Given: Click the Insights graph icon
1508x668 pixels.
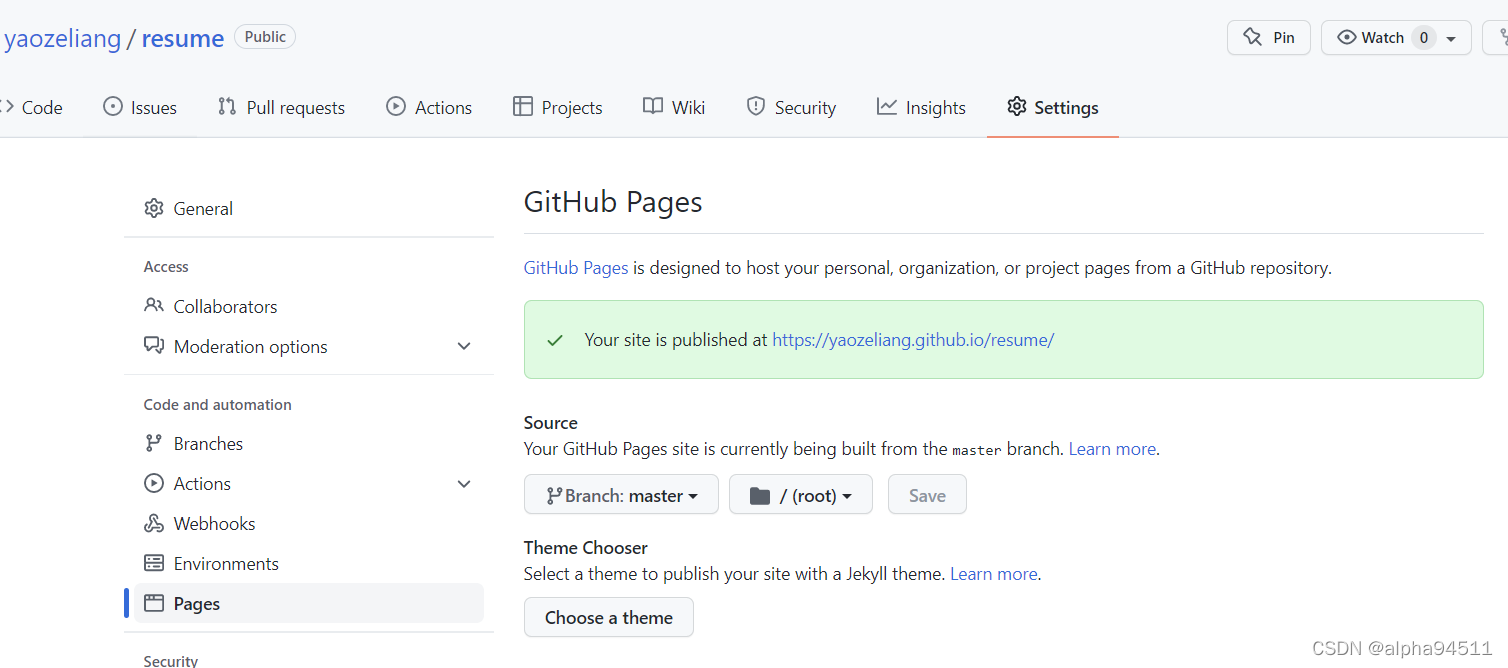Looking at the screenshot, I should [x=887, y=106].
